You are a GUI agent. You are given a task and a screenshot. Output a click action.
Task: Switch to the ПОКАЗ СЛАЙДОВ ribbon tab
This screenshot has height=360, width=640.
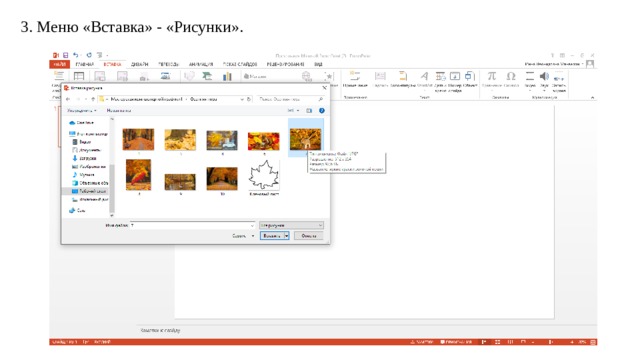(x=240, y=64)
